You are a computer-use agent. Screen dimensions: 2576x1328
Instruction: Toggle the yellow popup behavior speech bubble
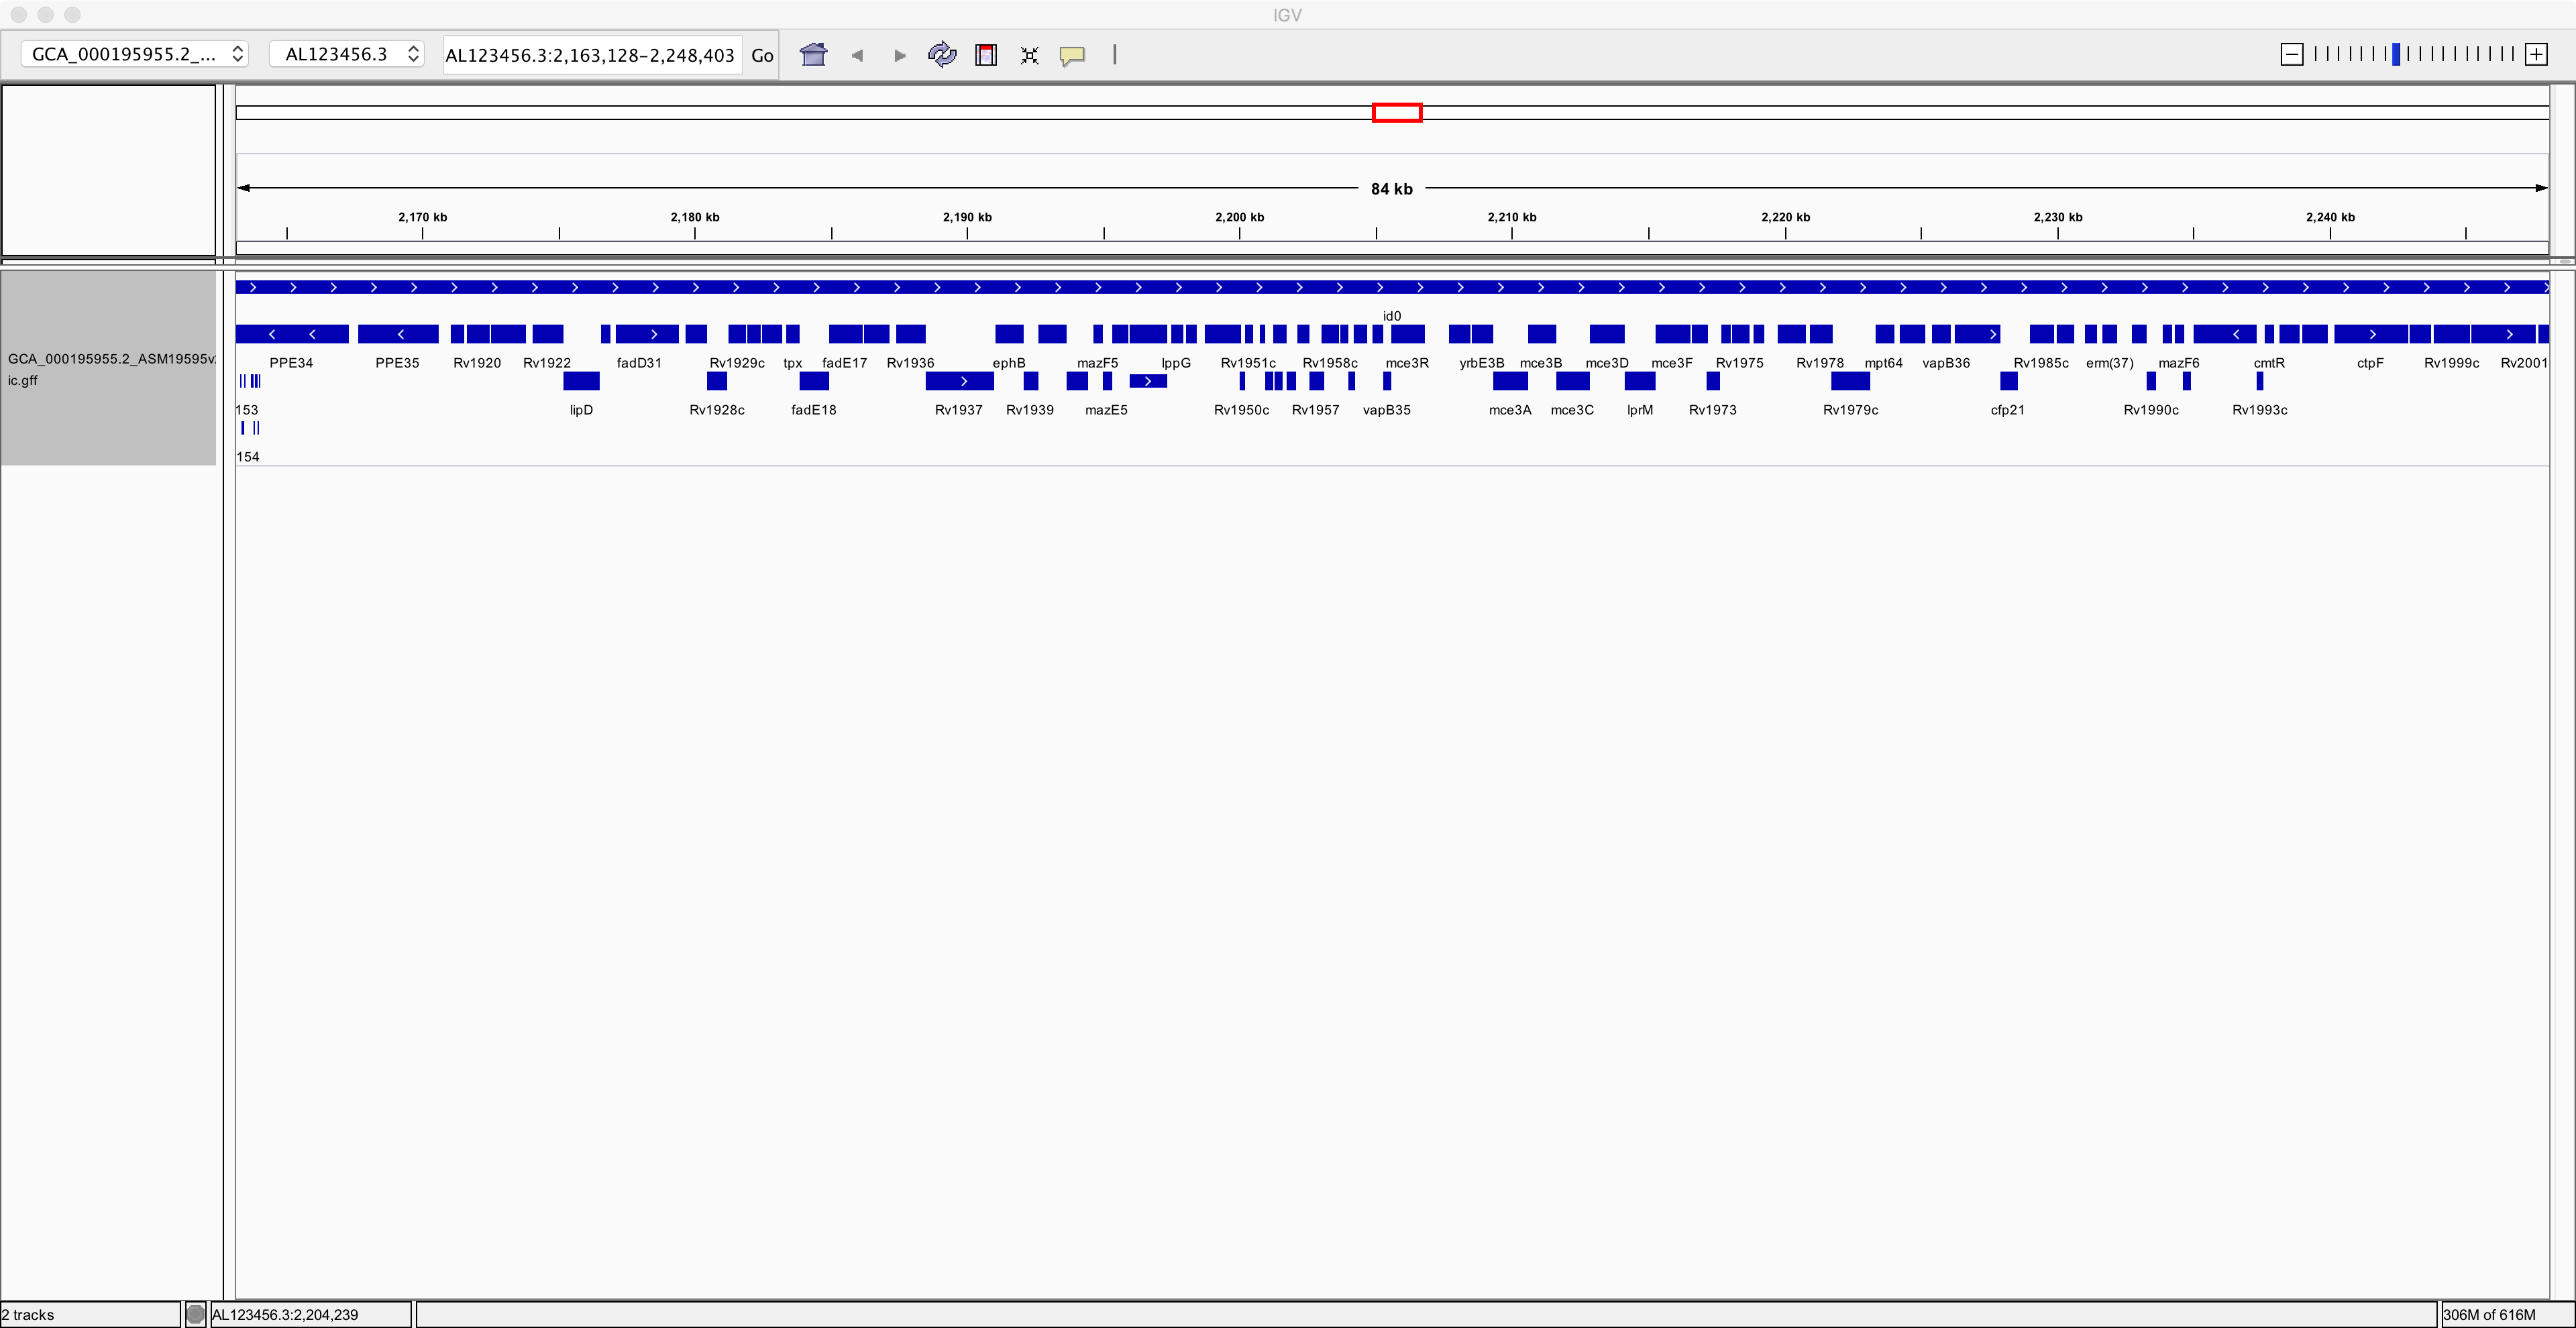[1072, 55]
